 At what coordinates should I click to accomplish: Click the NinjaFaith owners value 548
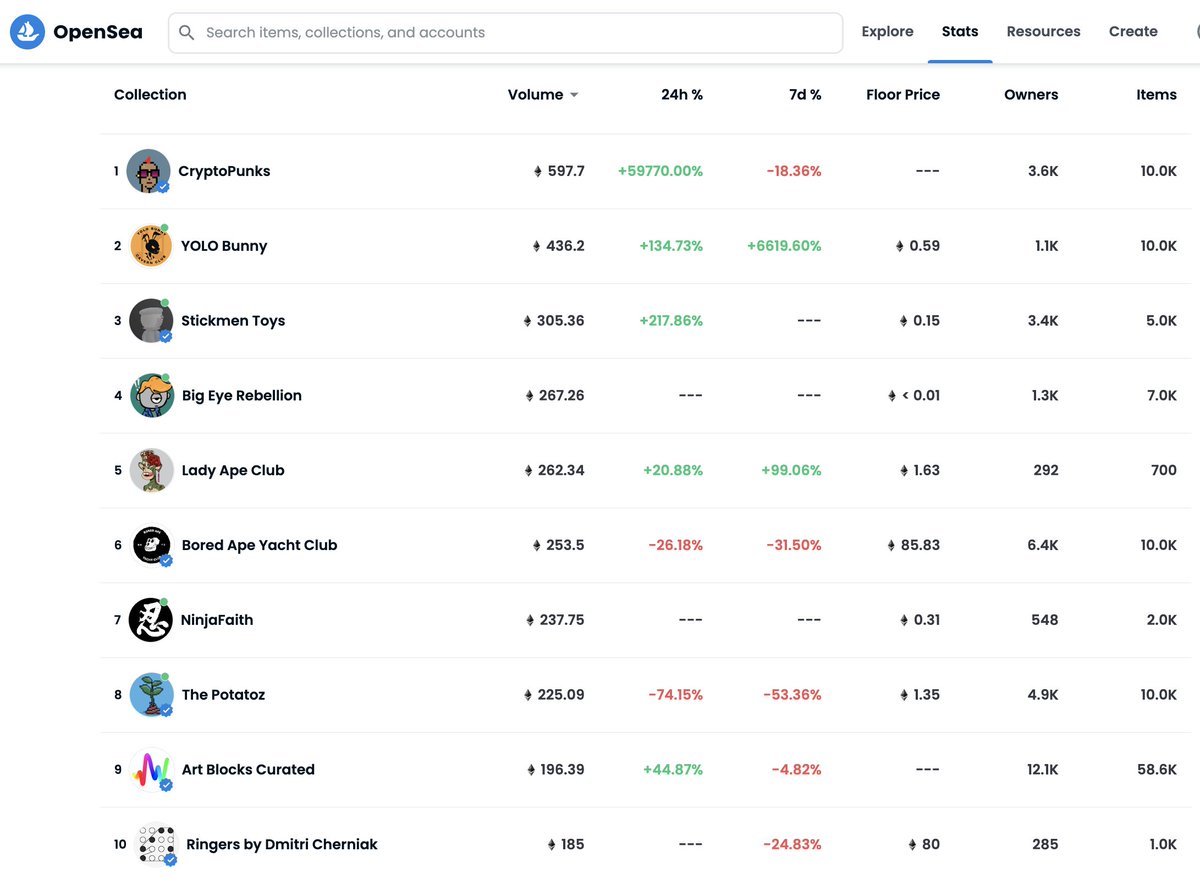pyautogui.click(x=1045, y=620)
